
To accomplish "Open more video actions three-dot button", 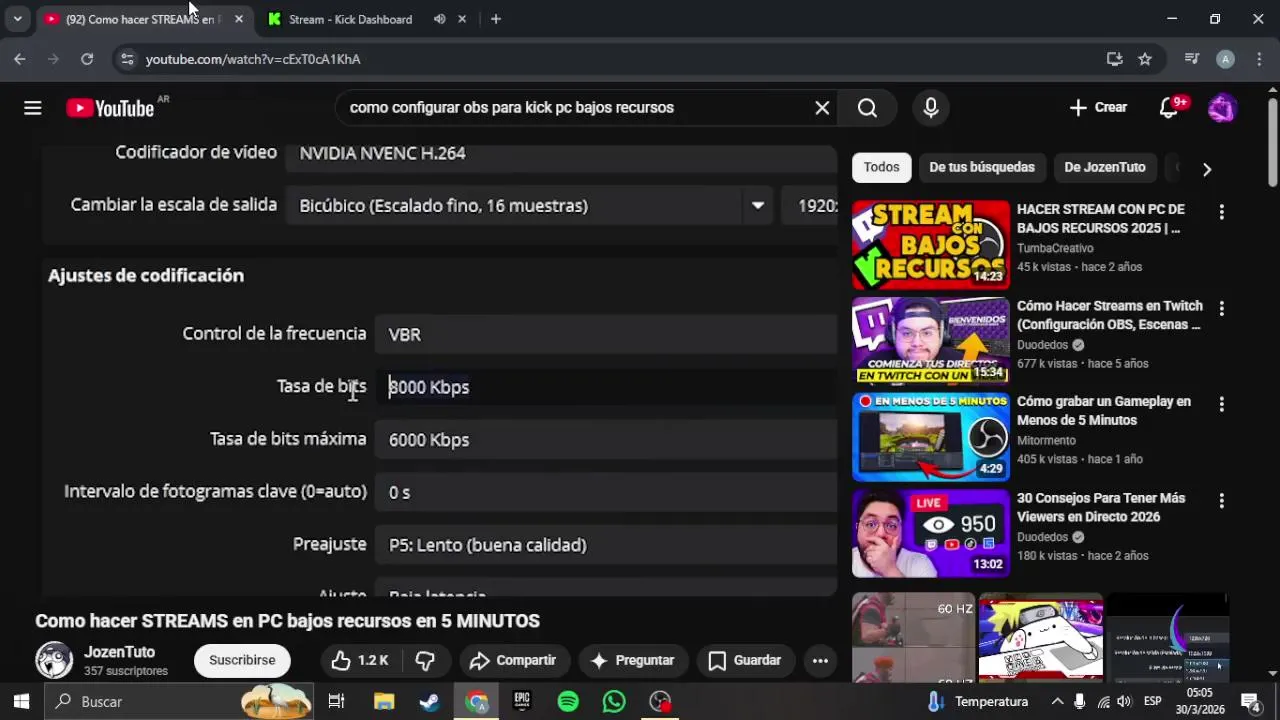I will tap(820, 660).
